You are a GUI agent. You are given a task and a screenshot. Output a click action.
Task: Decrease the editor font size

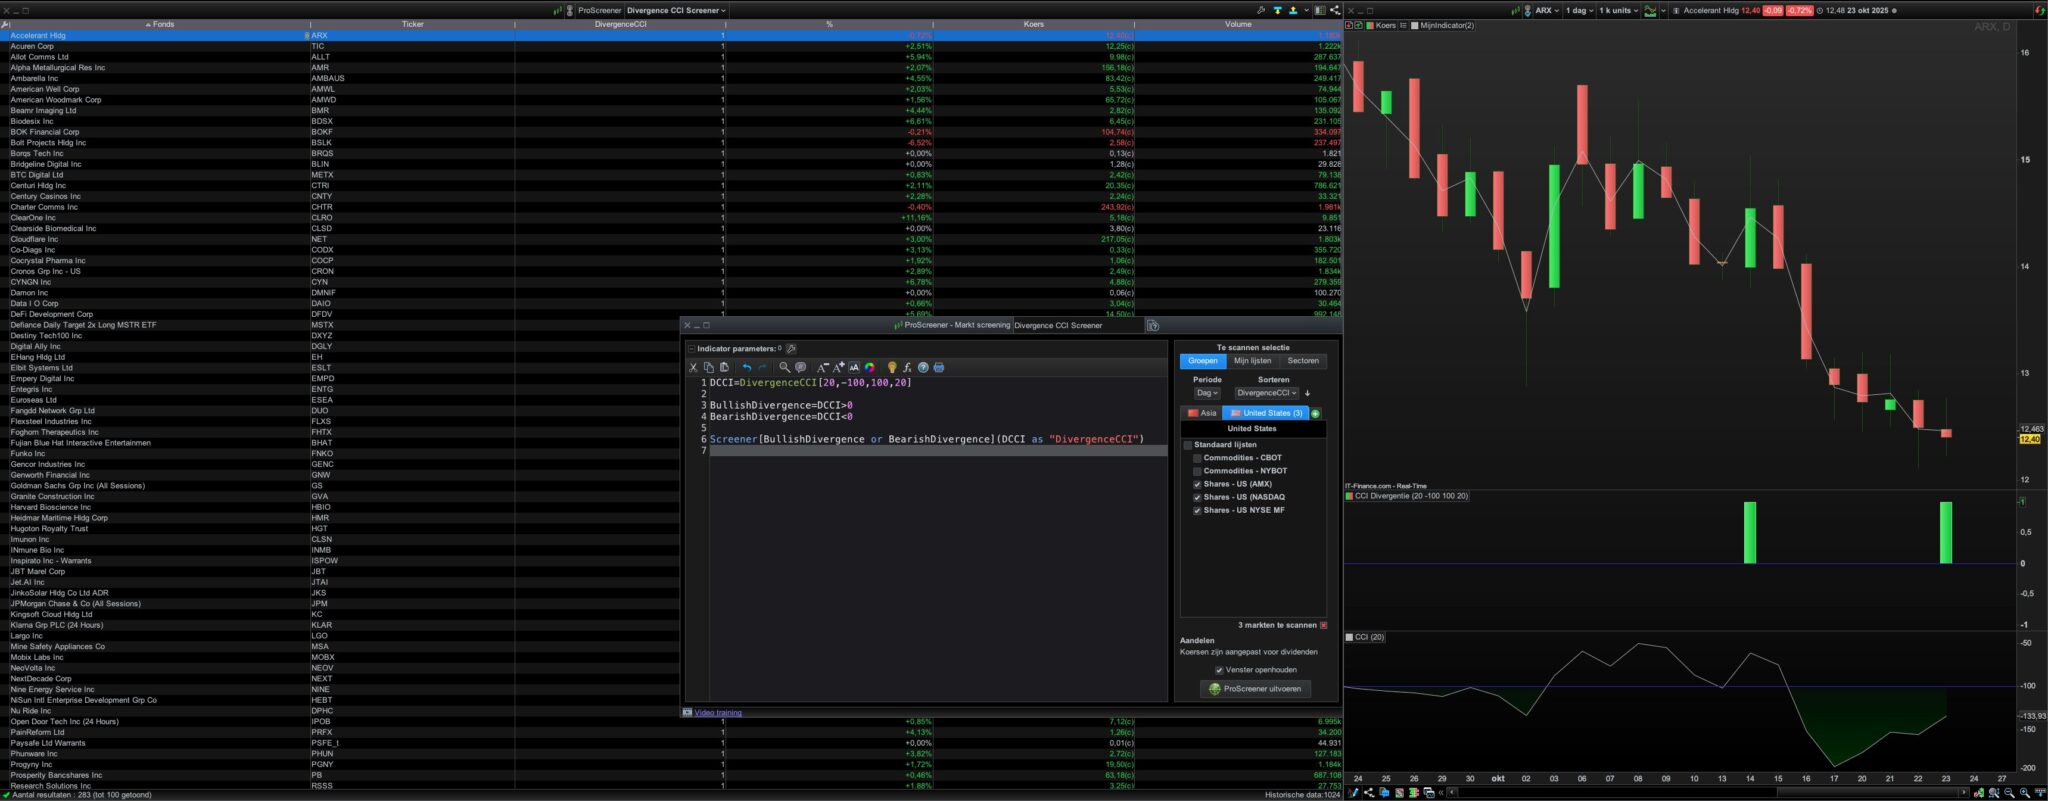click(x=823, y=367)
